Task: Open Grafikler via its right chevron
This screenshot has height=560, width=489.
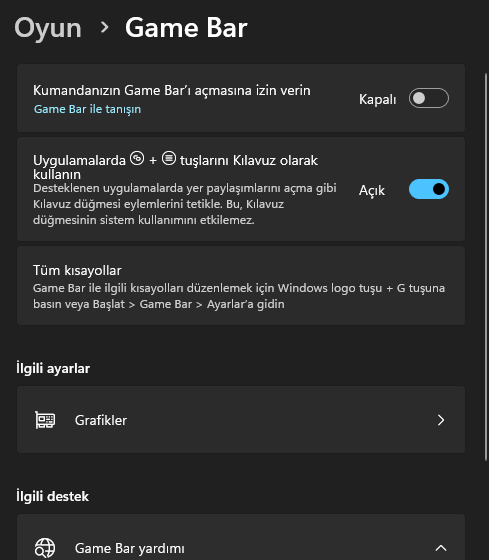Action: tap(441, 420)
